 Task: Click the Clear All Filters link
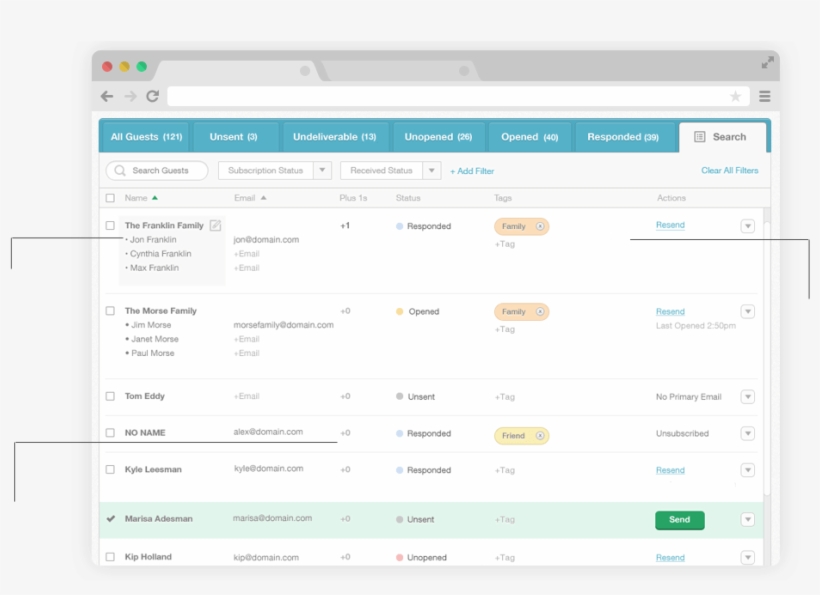tap(729, 171)
